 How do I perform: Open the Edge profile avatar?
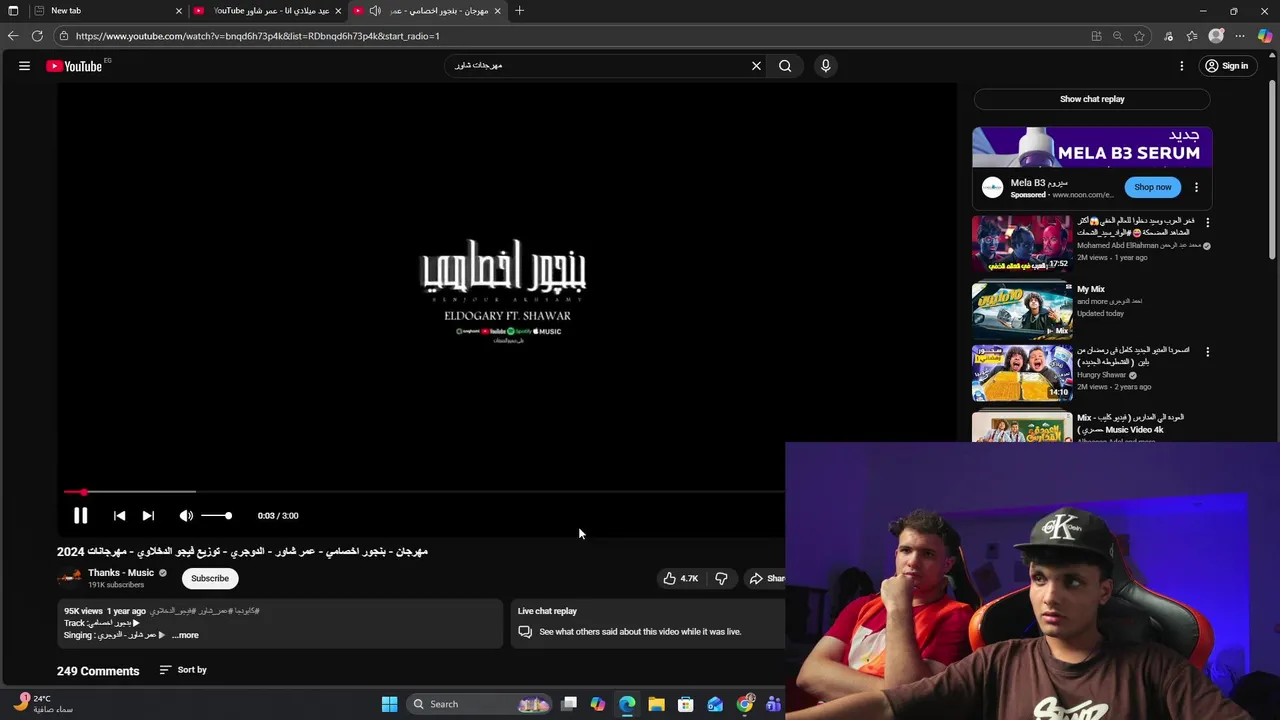point(1216,36)
